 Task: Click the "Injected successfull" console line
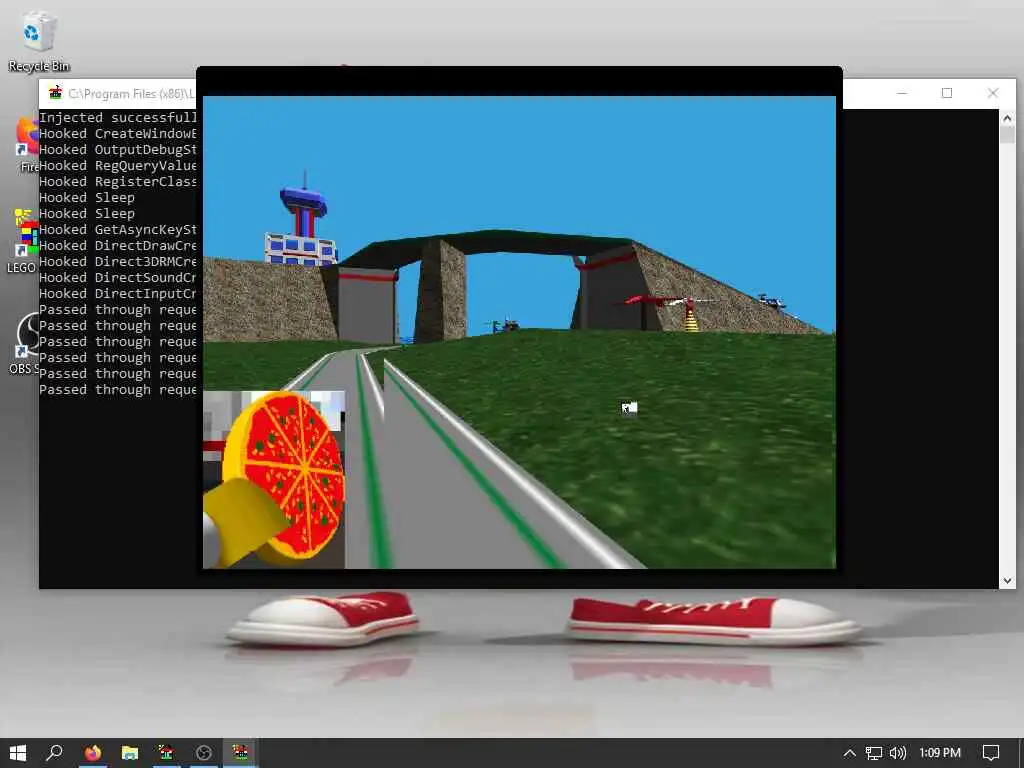point(118,118)
